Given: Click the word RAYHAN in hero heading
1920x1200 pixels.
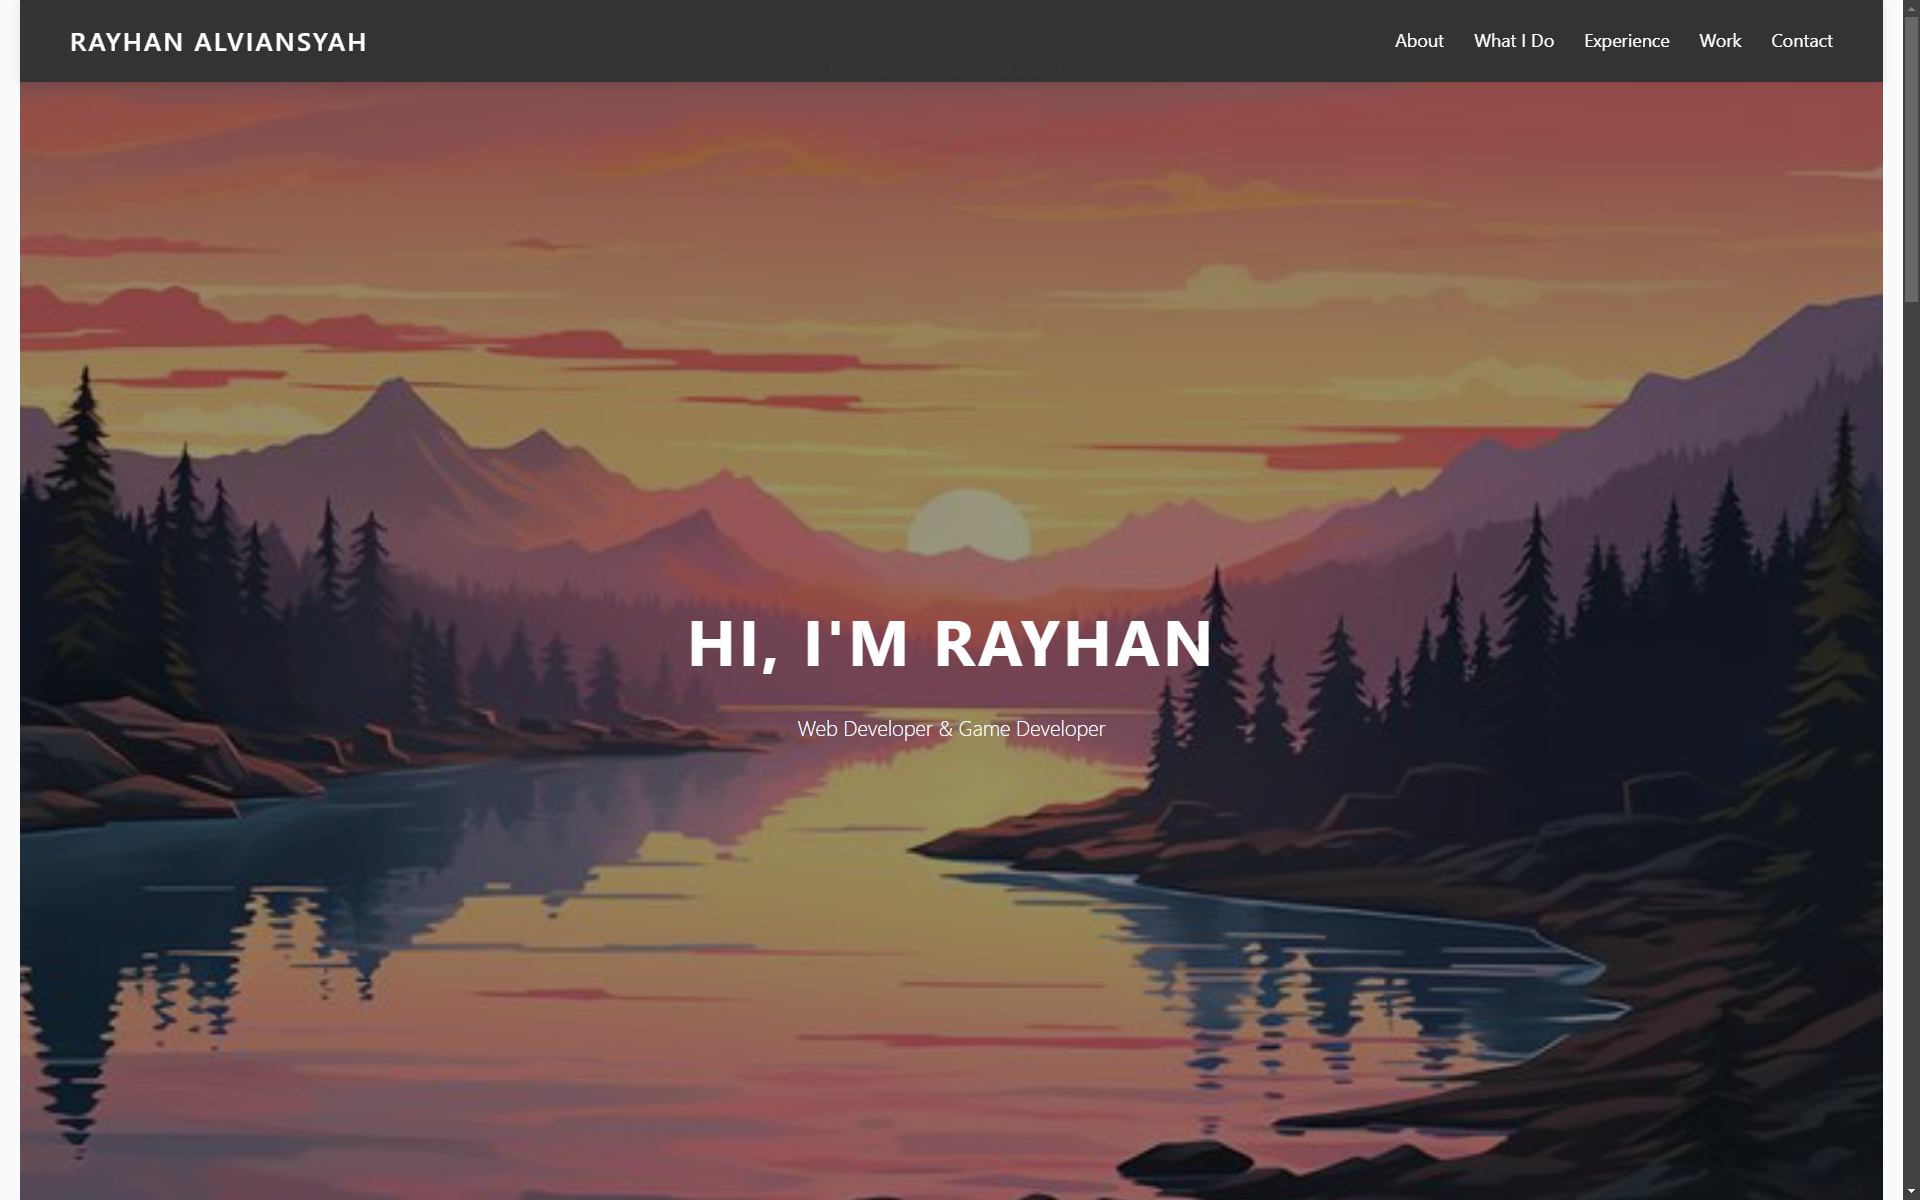Looking at the screenshot, I should (x=1073, y=642).
